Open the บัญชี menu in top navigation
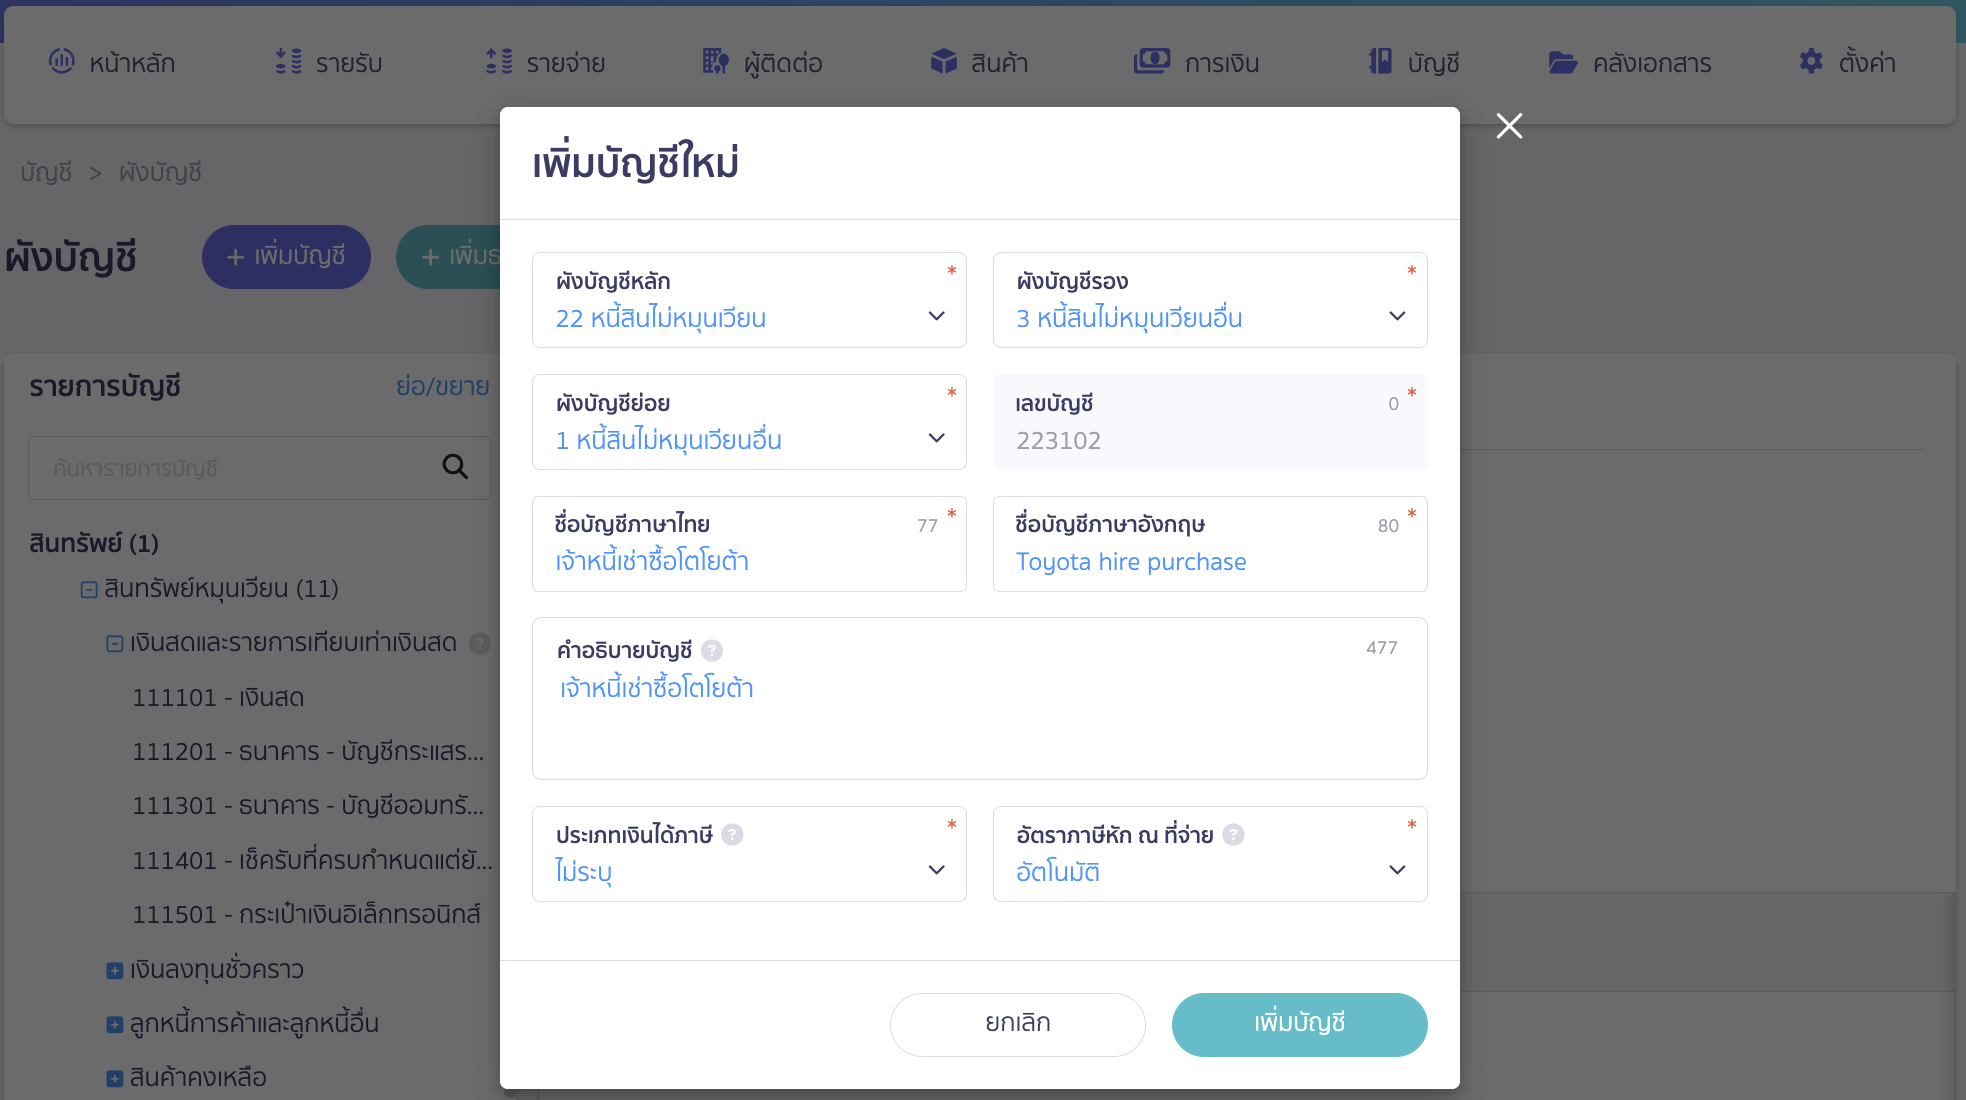Image resolution: width=1966 pixels, height=1100 pixels. click(x=1414, y=62)
